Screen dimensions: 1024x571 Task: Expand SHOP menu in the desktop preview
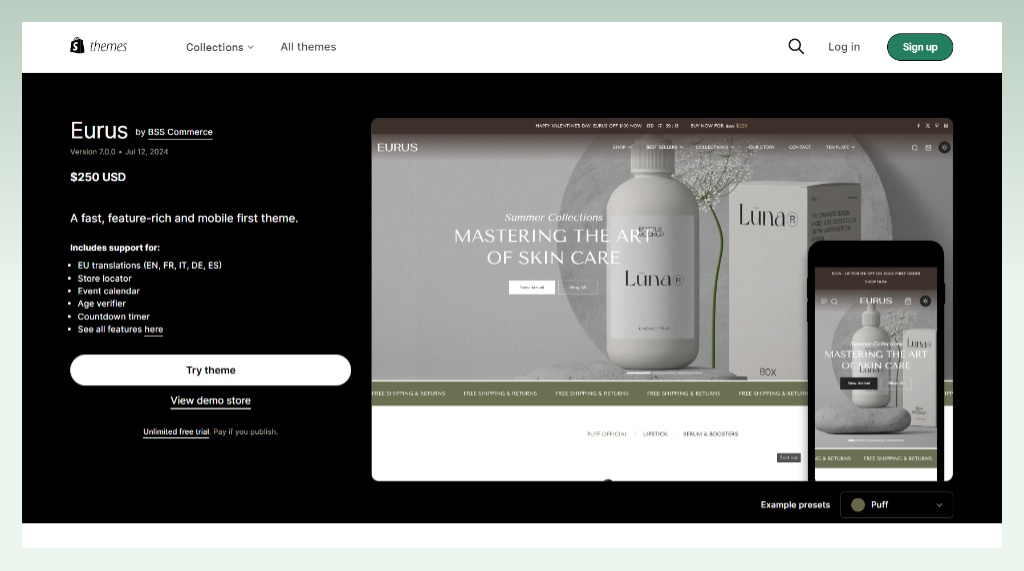(622, 147)
